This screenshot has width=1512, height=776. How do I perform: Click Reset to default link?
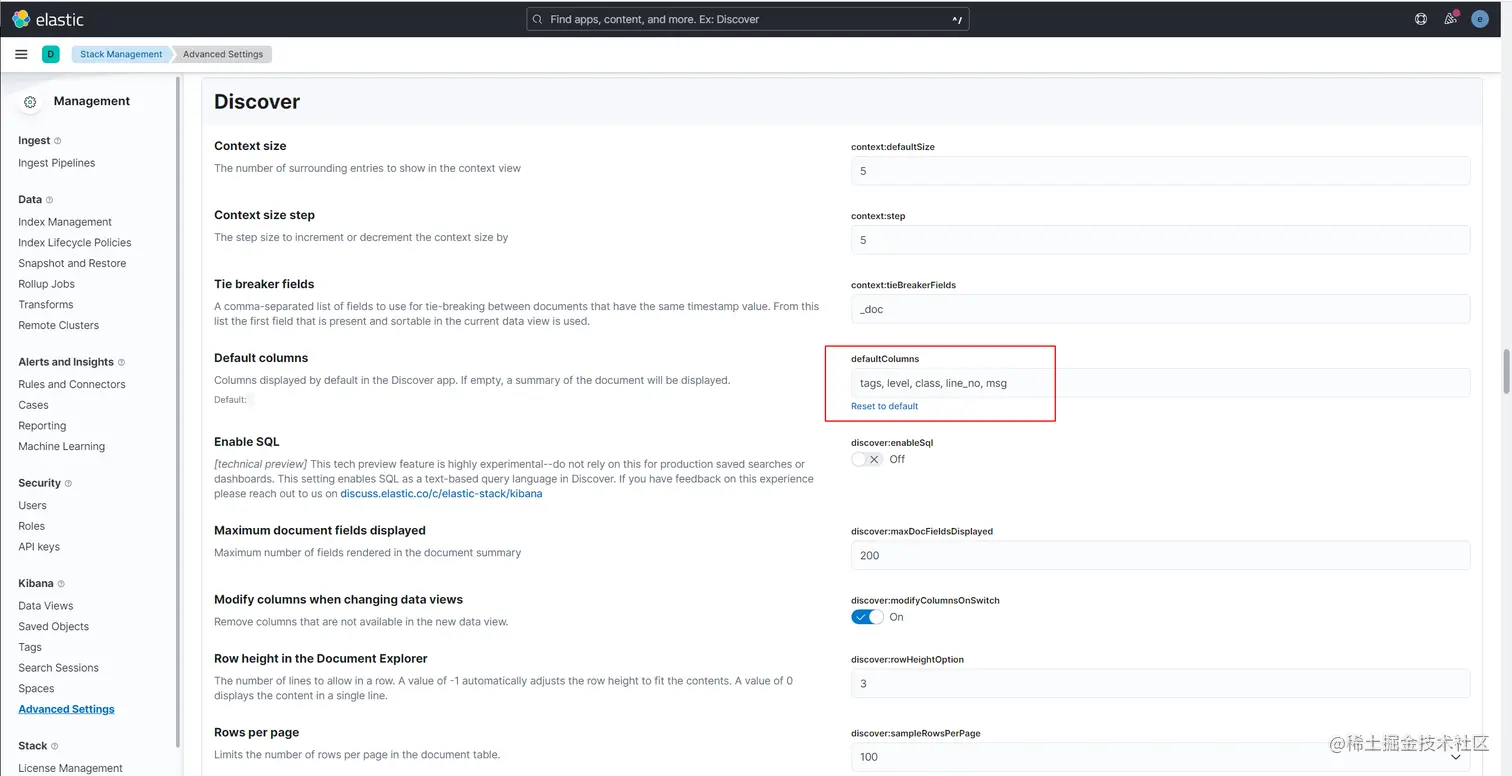click(885, 406)
